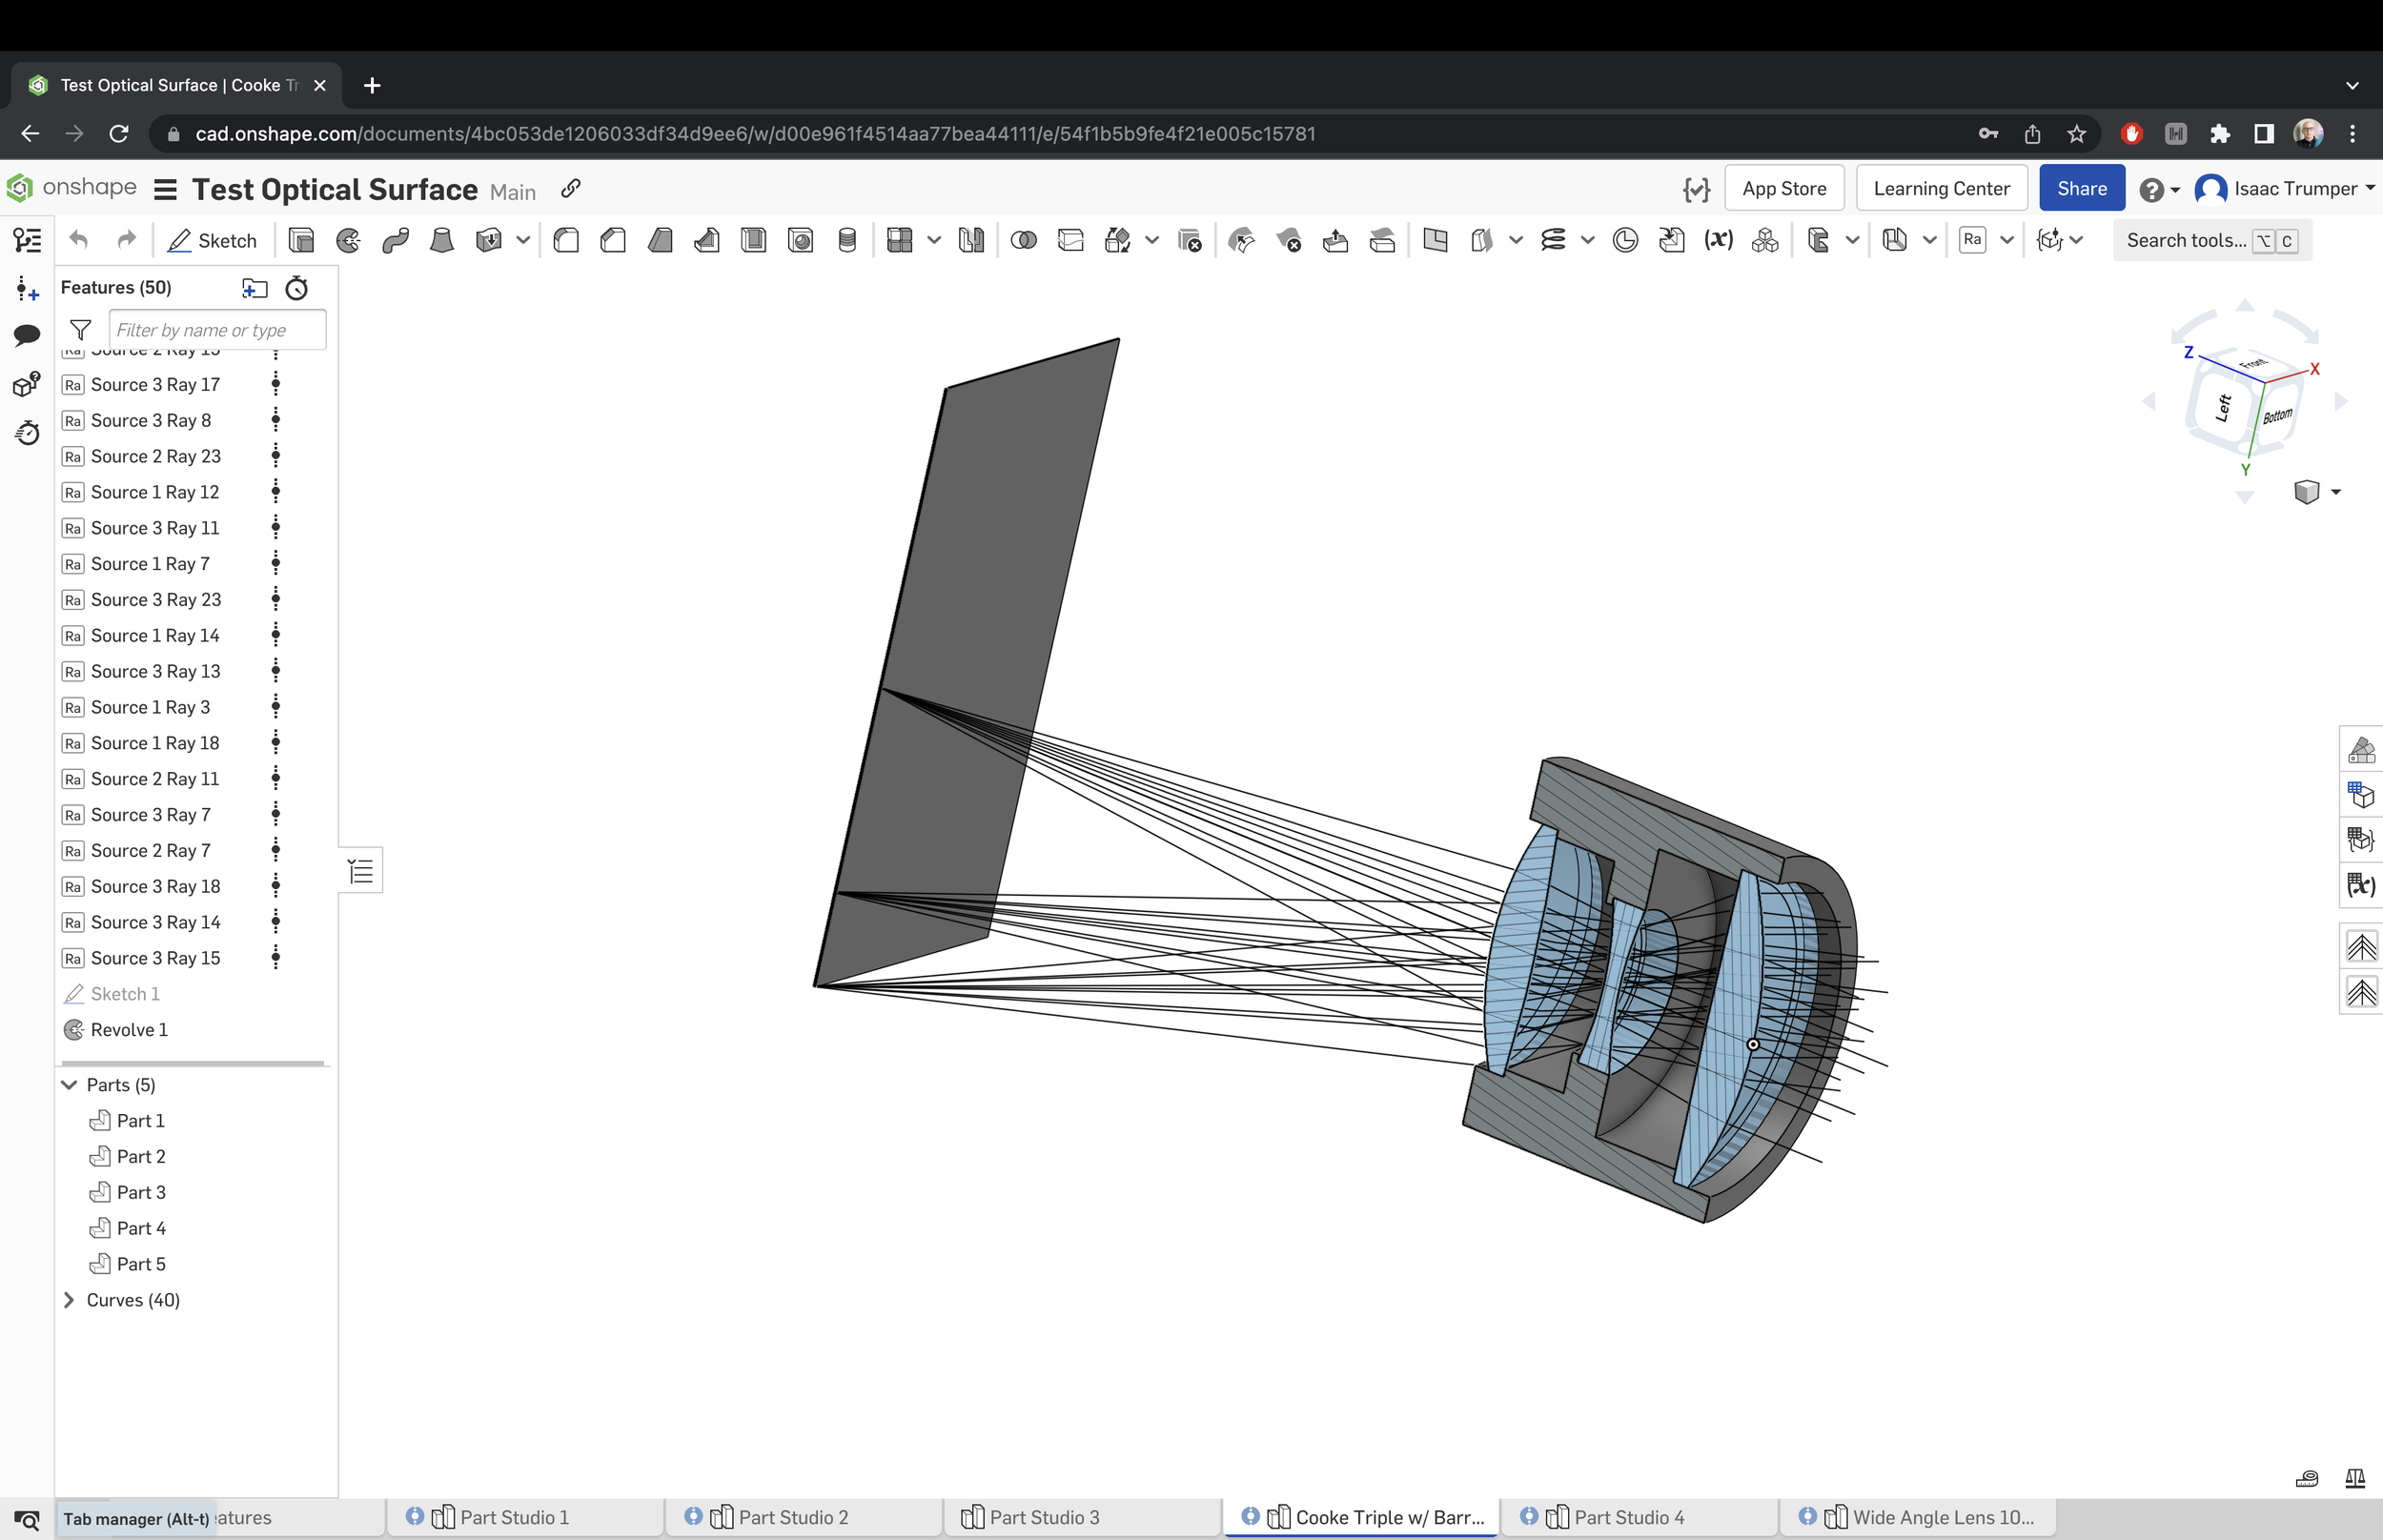This screenshot has height=1540, width=2383.
Task: Click the rollback timer icon in Features header
Action: (x=297, y=288)
